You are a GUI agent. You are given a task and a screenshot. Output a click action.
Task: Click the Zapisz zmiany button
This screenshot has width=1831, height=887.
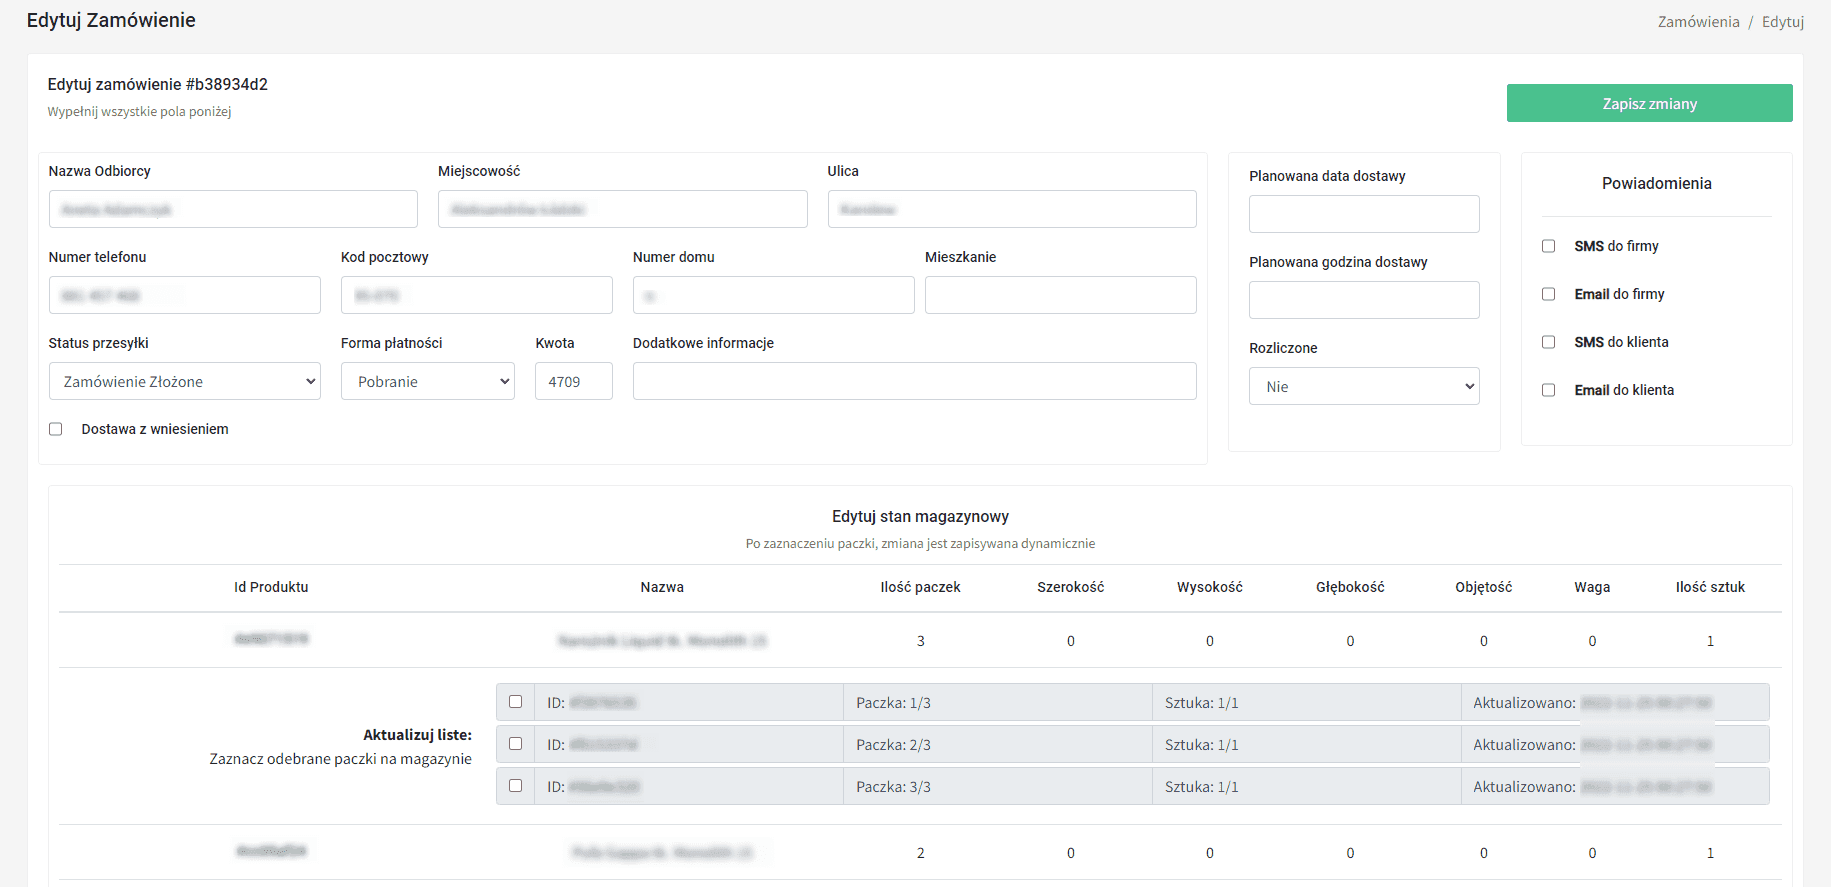click(x=1648, y=103)
